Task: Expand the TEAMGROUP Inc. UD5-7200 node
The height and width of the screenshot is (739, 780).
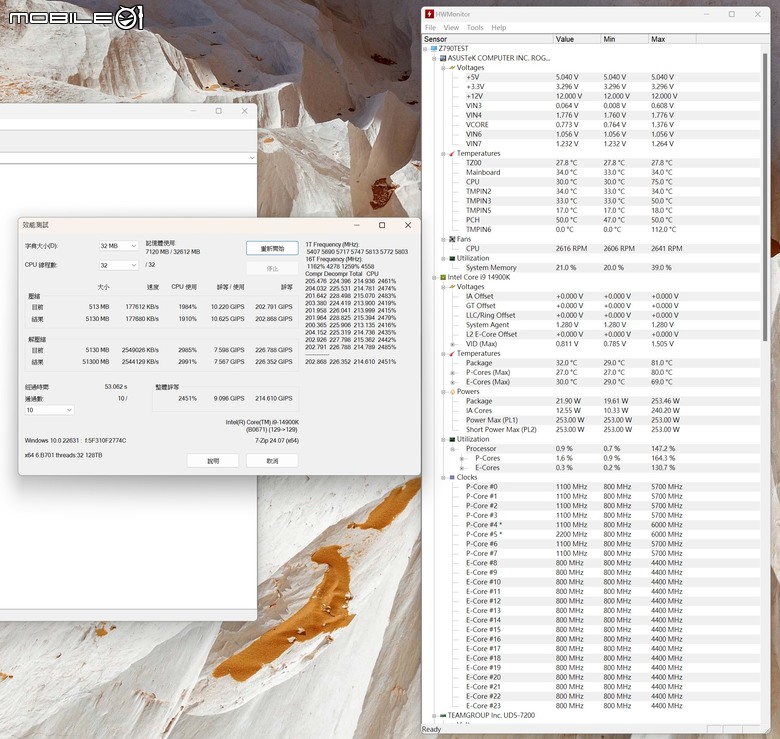Action: coord(434,716)
